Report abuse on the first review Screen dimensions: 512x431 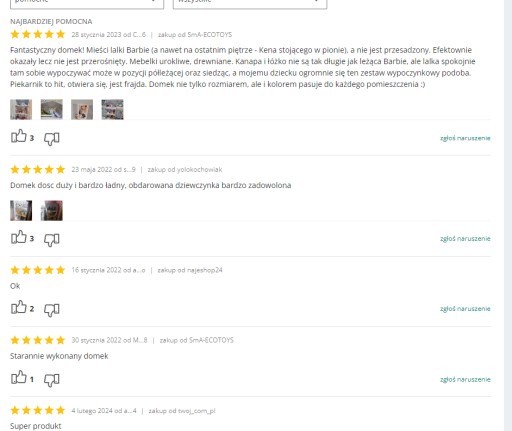pyautogui.click(x=465, y=138)
